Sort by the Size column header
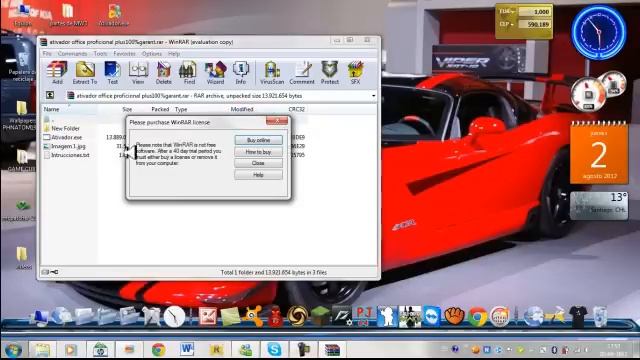Viewport: 640px width, 360px height. click(127, 109)
